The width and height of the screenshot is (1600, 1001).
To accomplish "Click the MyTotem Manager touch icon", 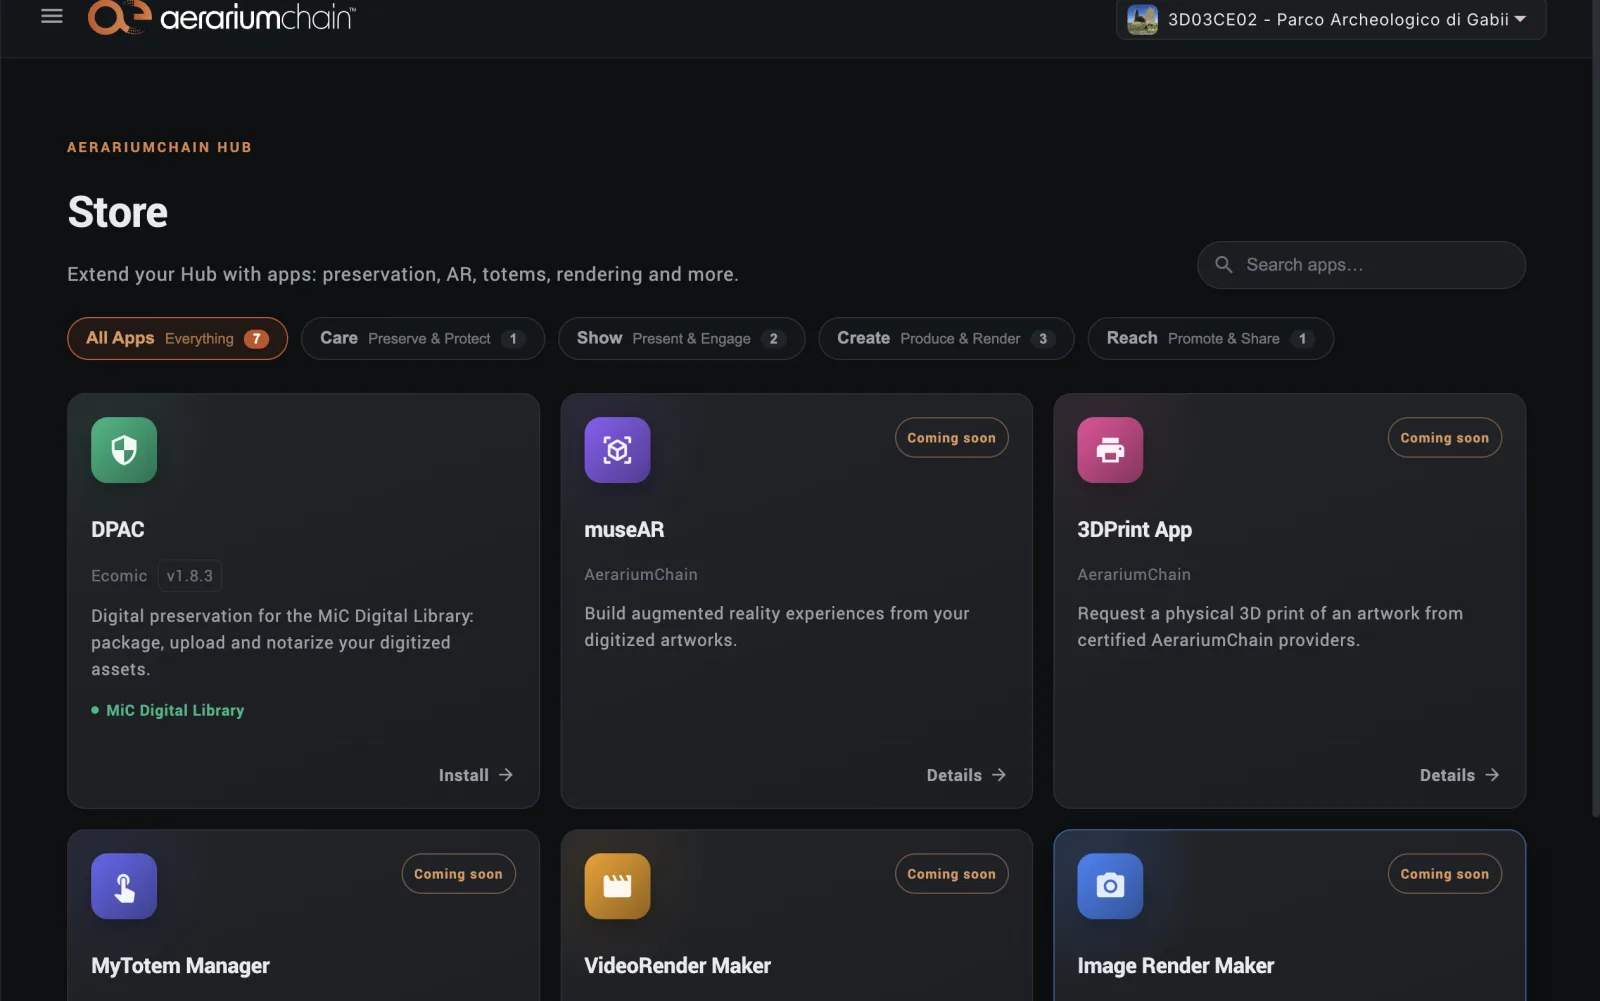I will [x=124, y=886].
